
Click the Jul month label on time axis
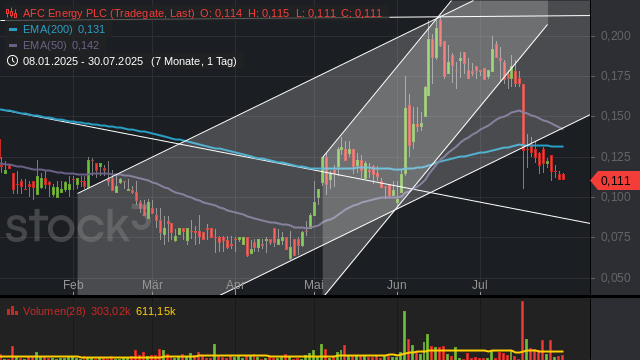(480, 285)
